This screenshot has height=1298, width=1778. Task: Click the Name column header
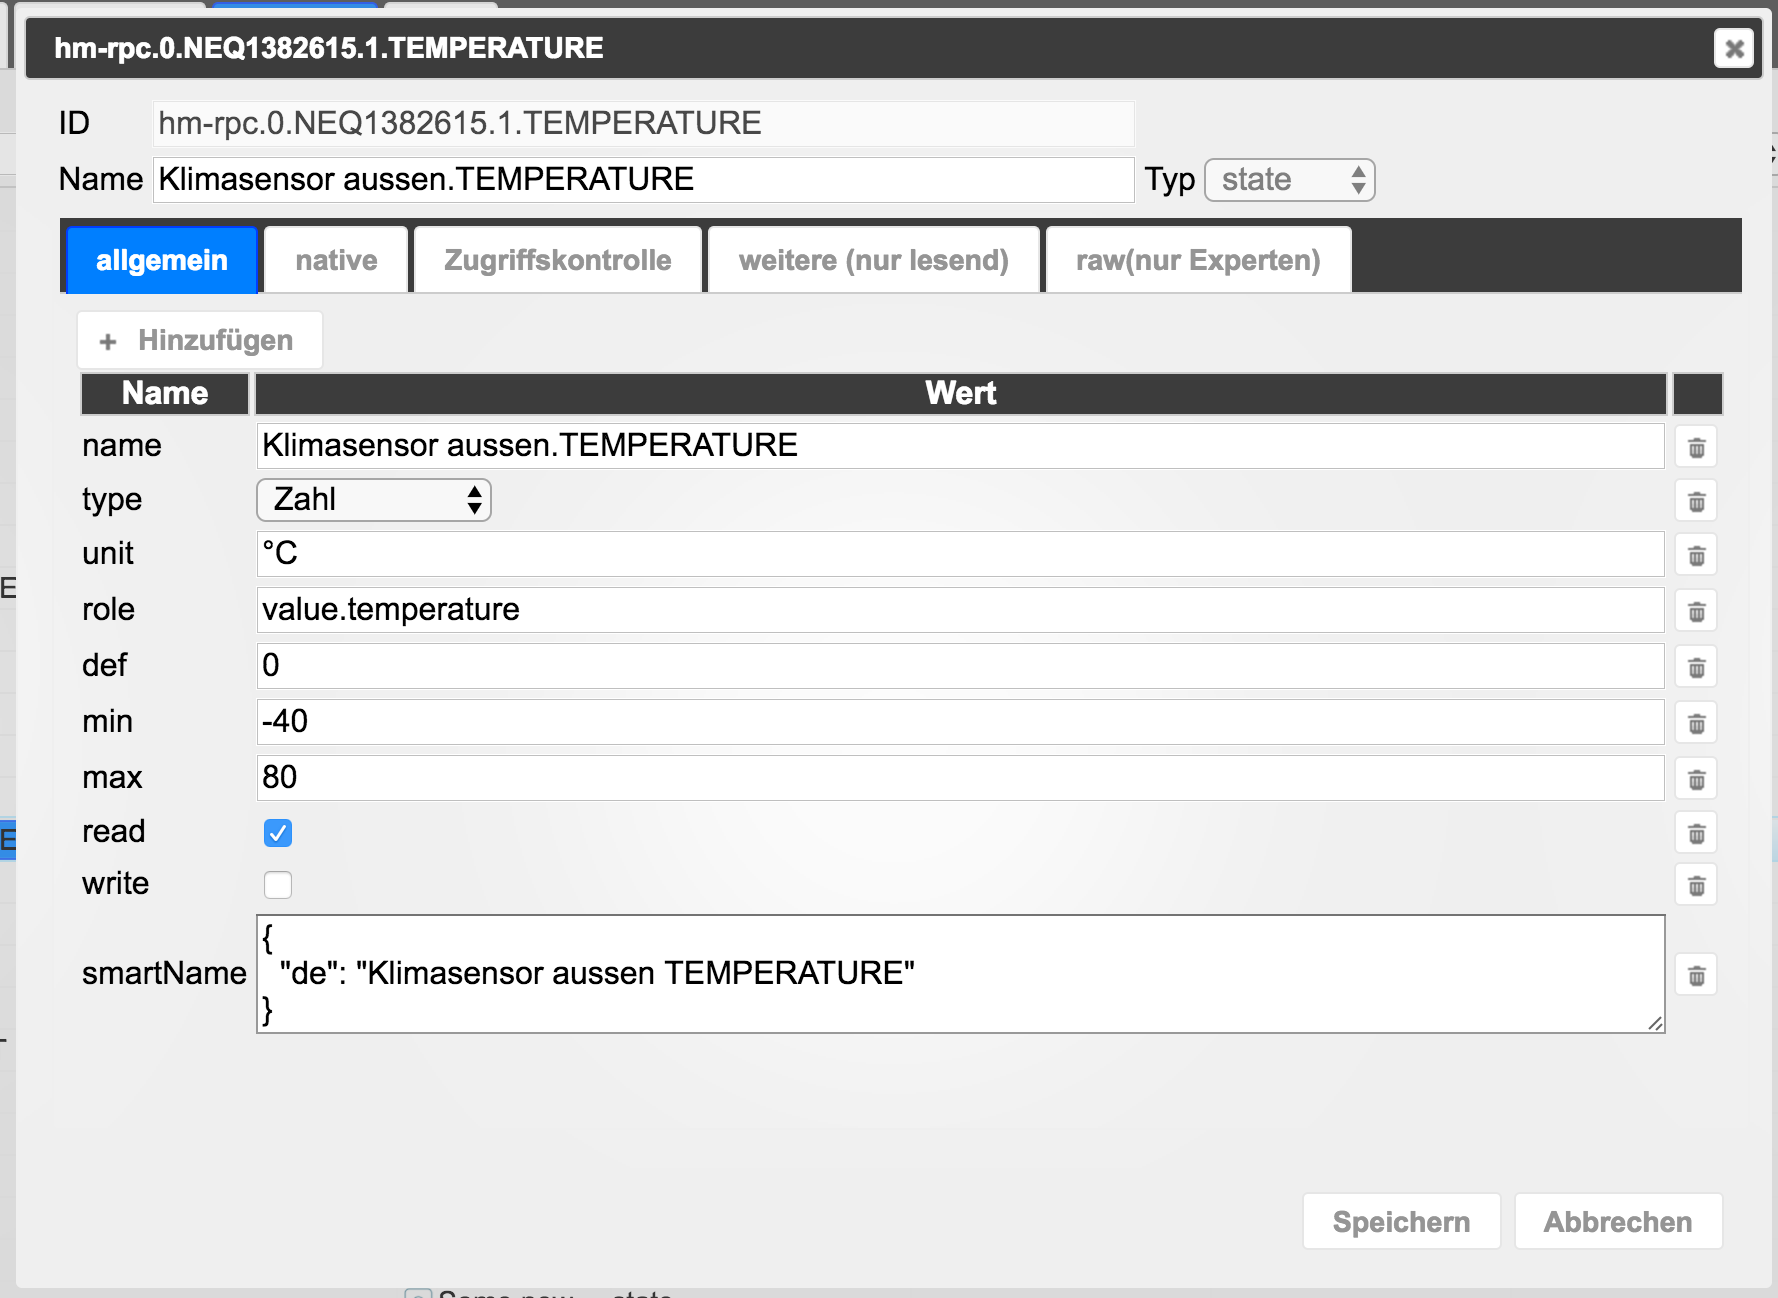(165, 393)
